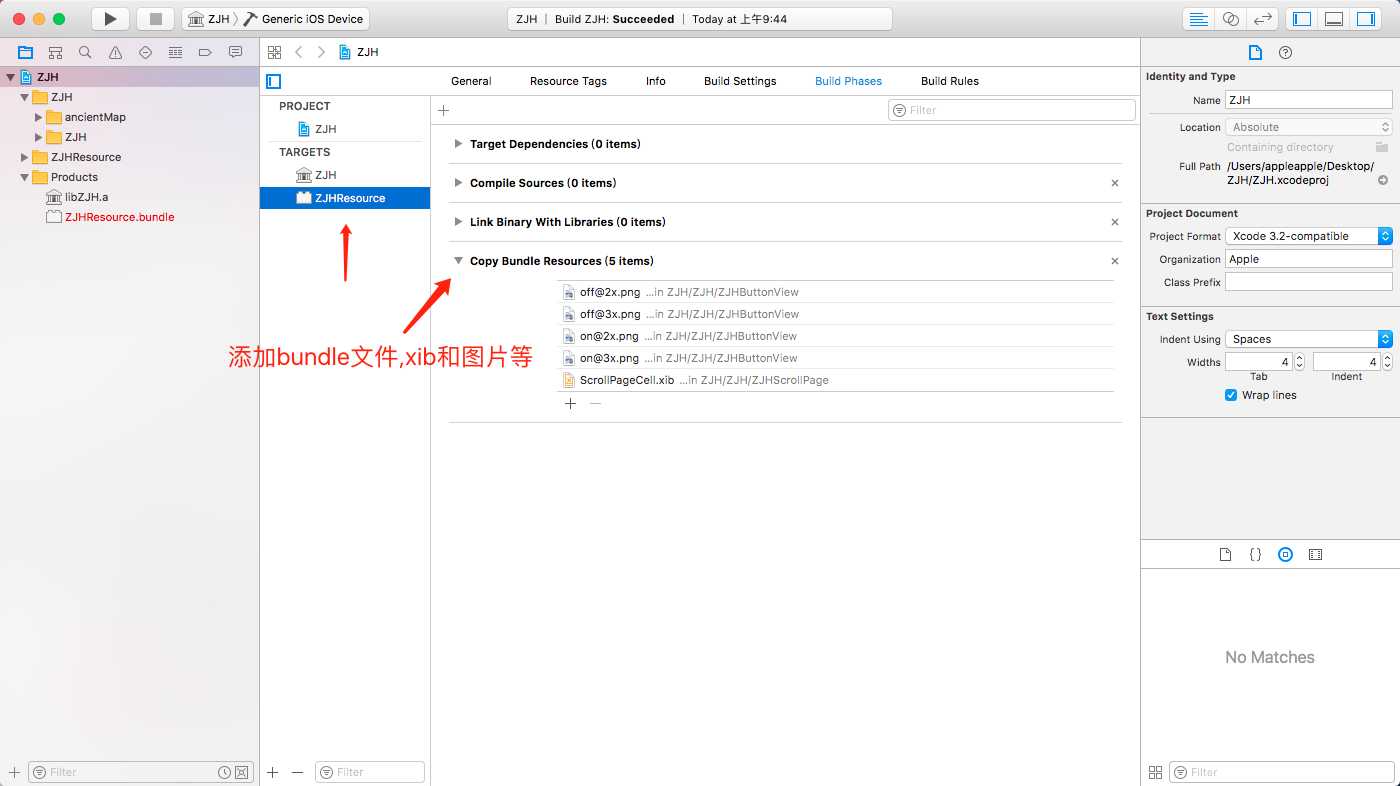Add a new target with plus button
This screenshot has width=1400, height=786.
tap(273, 772)
